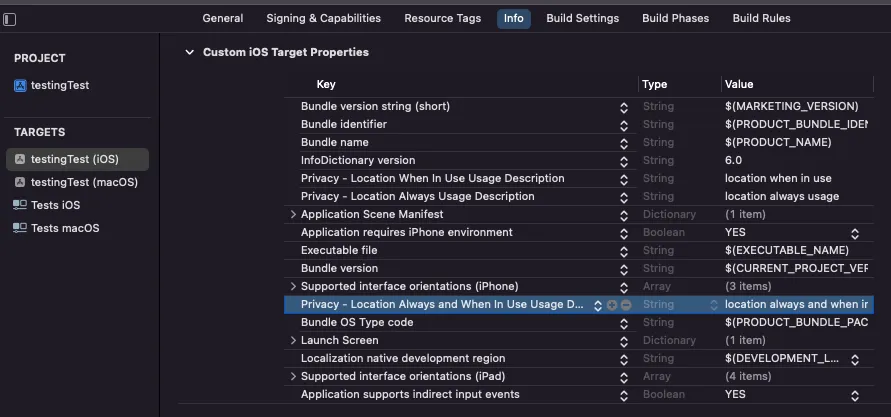Screen dimensions: 891x417
Task: Click value $(PRODUCT_NAME)
Action: (x=778, y=142)
